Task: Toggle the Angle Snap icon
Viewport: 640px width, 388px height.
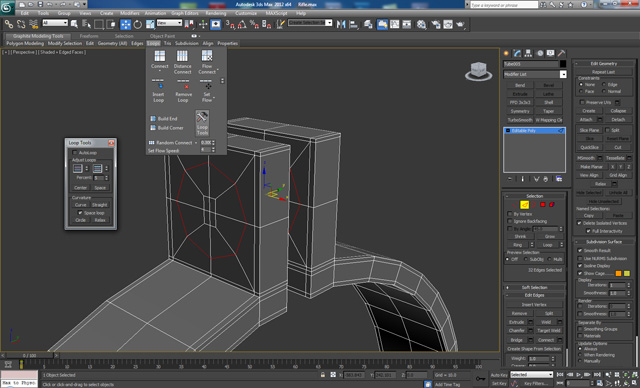Action: 242,24
